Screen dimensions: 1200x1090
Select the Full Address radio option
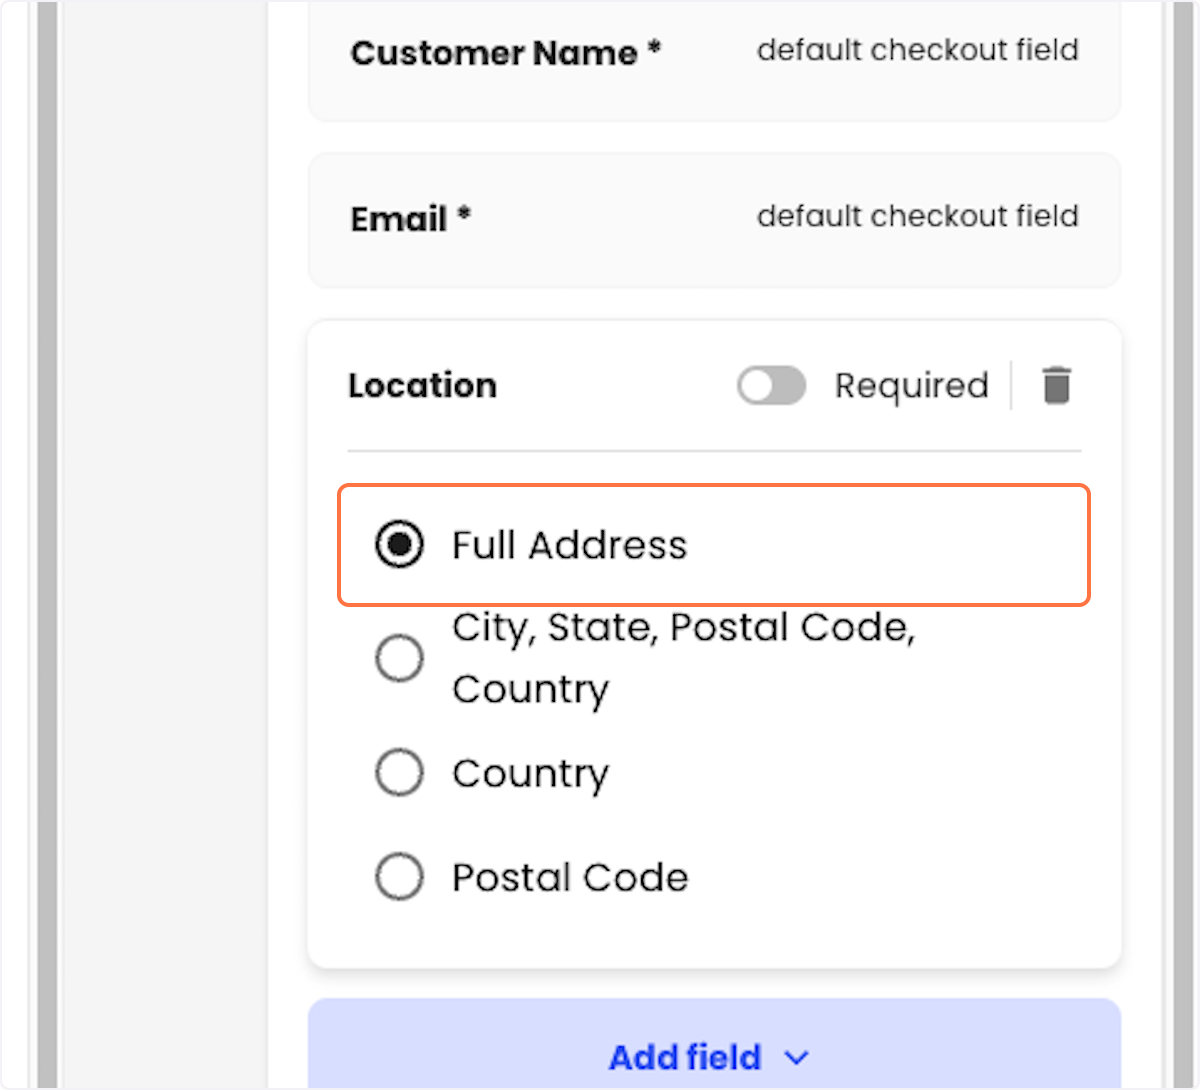click(399, 545)
